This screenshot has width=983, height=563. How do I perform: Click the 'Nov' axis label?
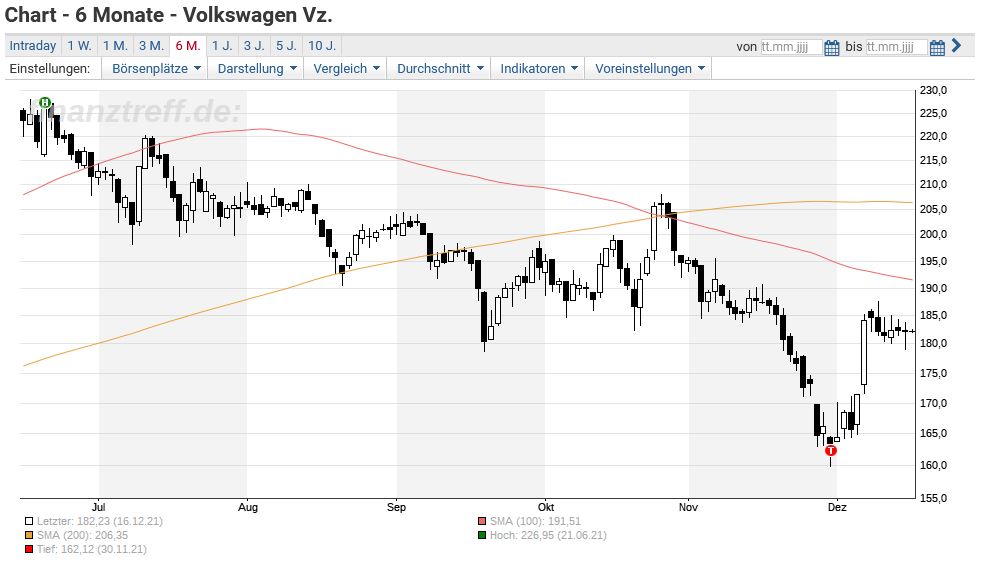pyautogui.click(x=688, y=507)
